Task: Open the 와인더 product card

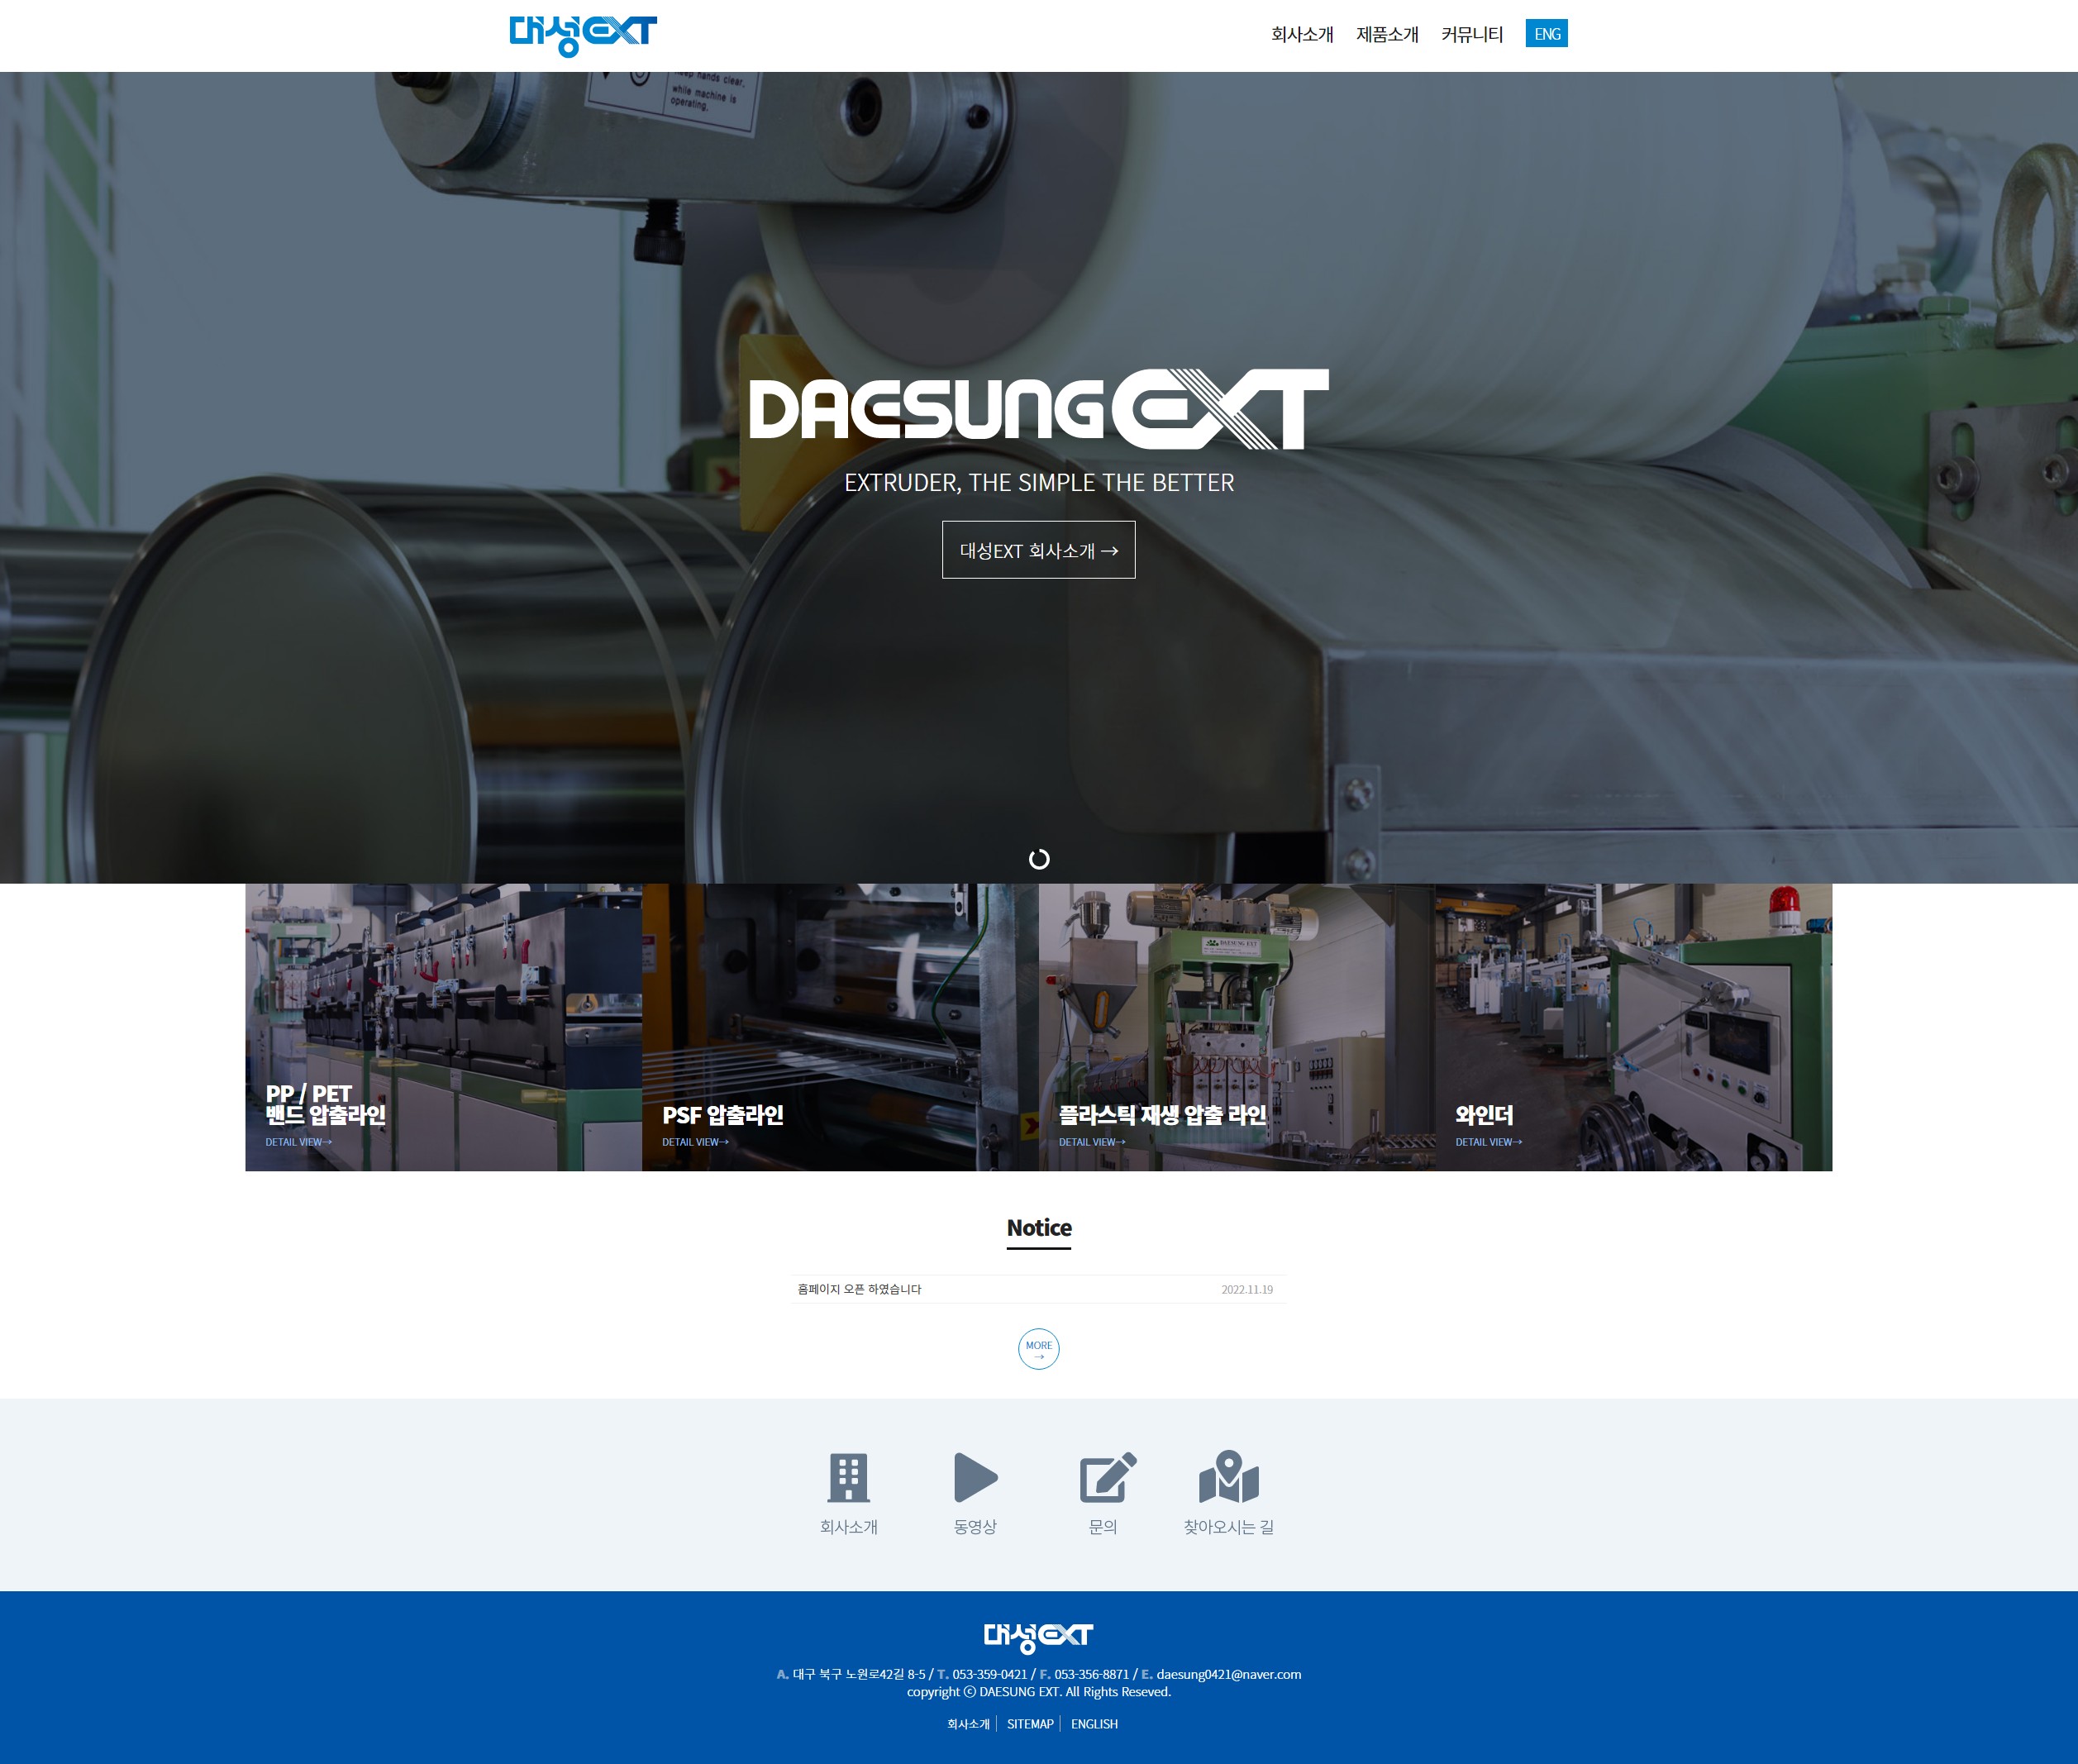Action: (x=1634, y=1027)
